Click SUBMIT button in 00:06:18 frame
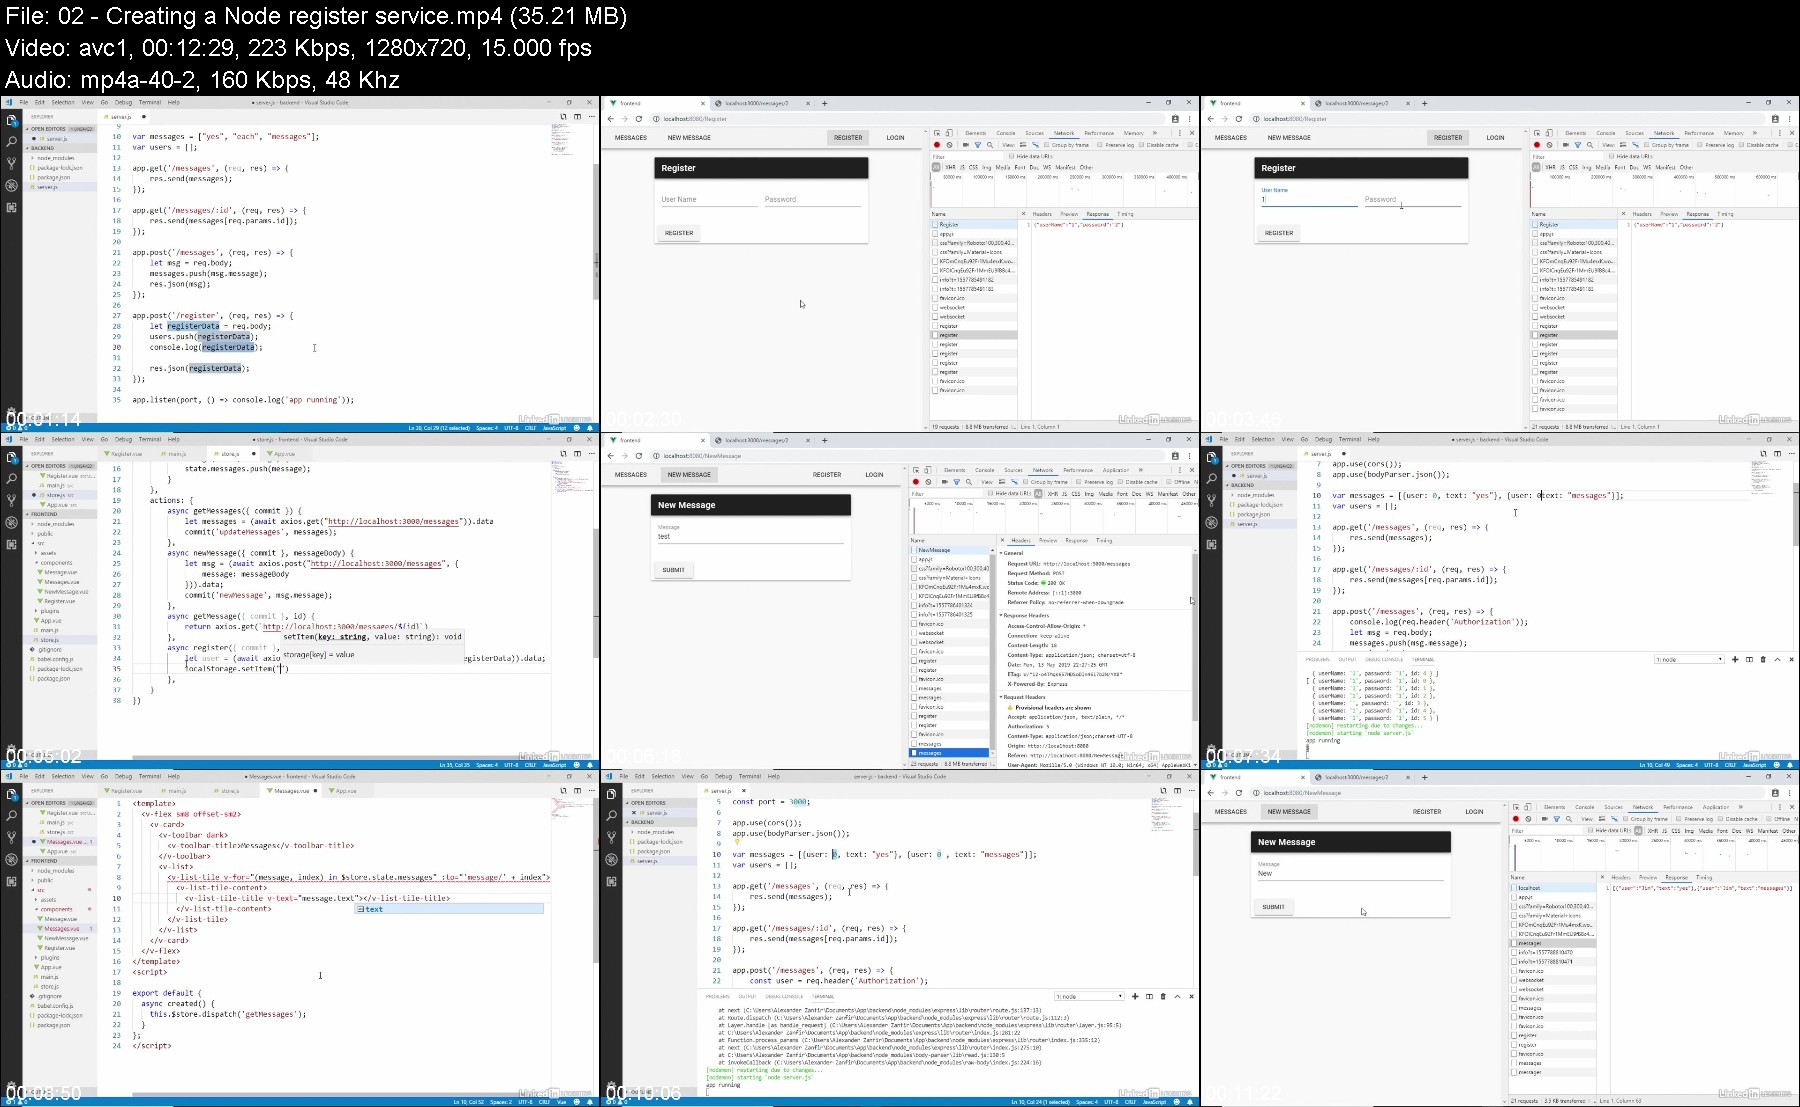Image resolution: width=1800 pixels, height=1107 pixels. (x=673, y=570)
